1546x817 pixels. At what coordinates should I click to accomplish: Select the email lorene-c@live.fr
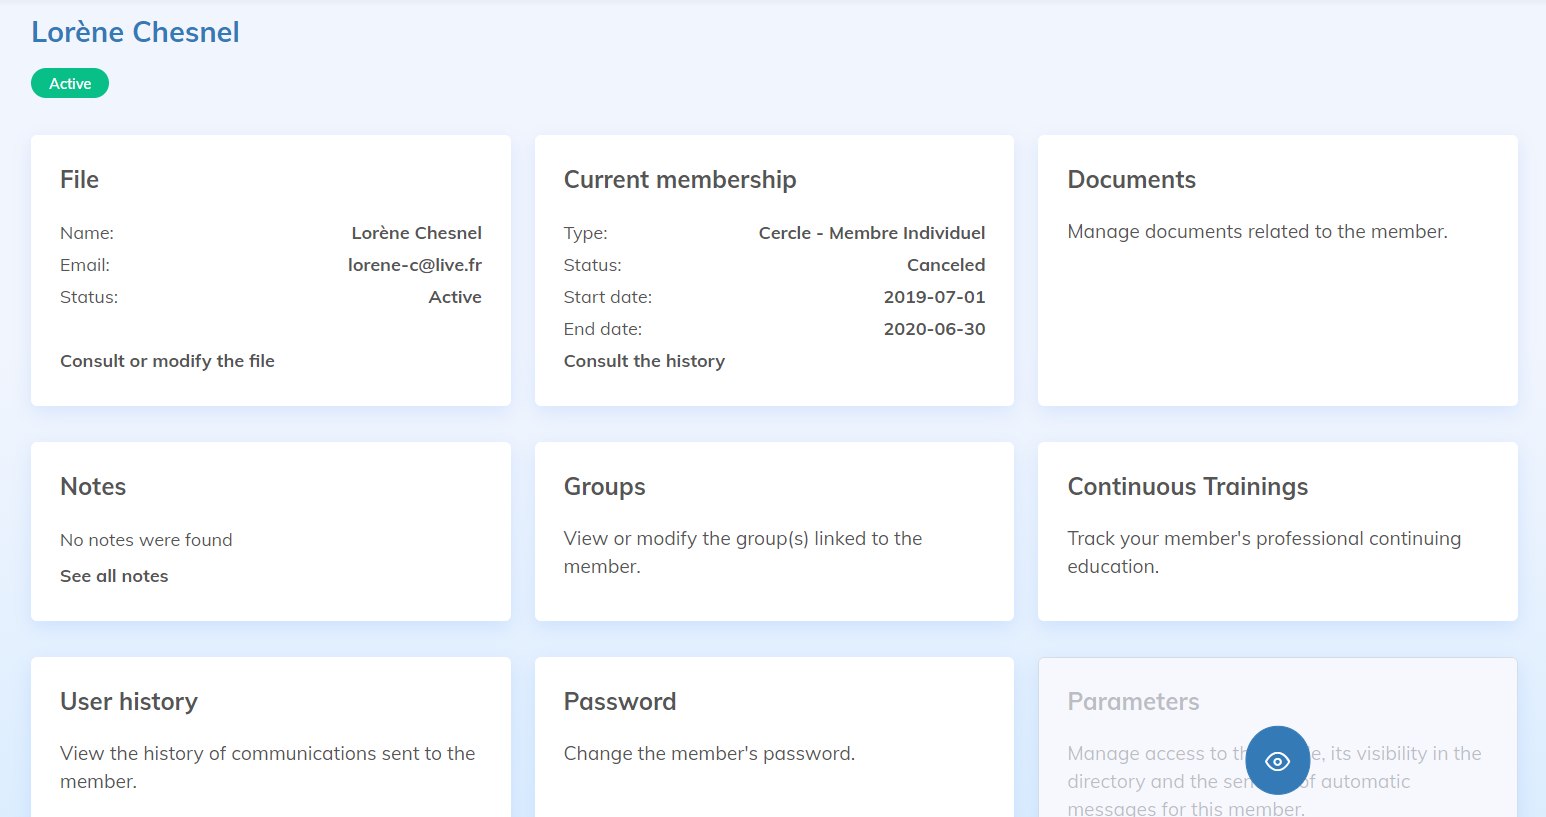point(414,265)
